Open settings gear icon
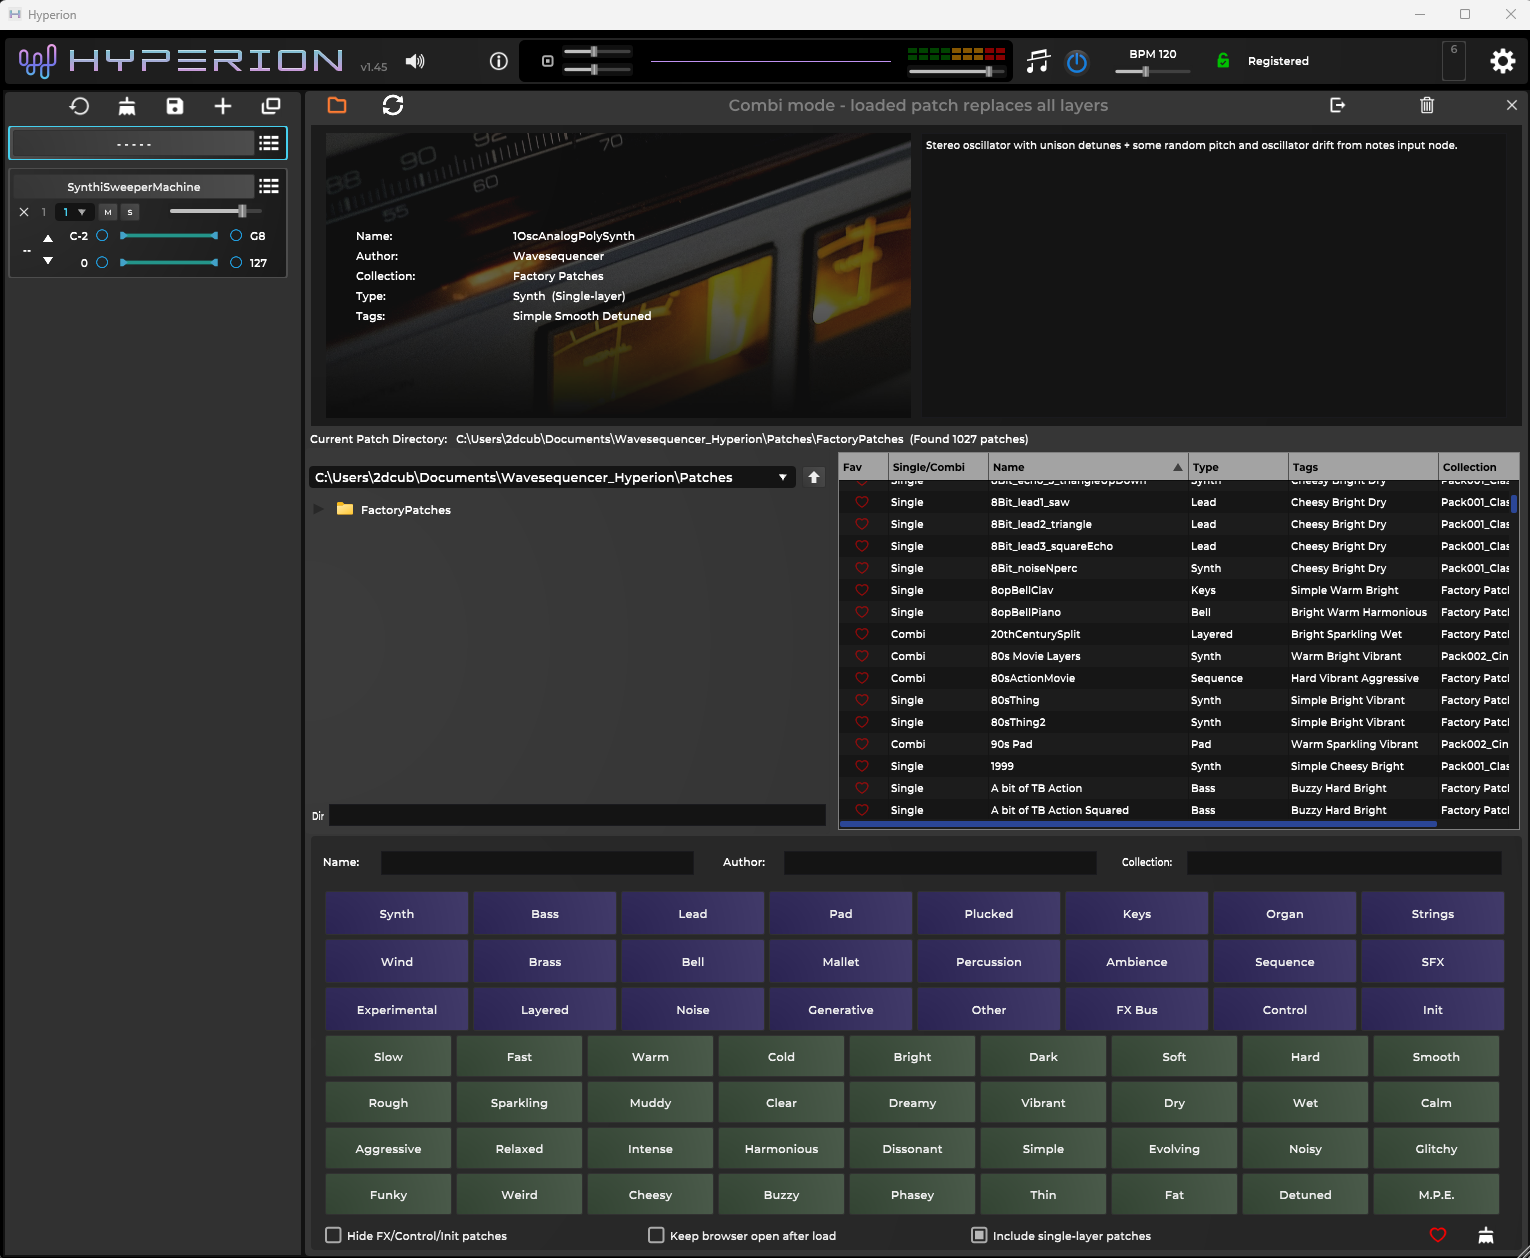The image size is (1530, 1258). 1502,61
